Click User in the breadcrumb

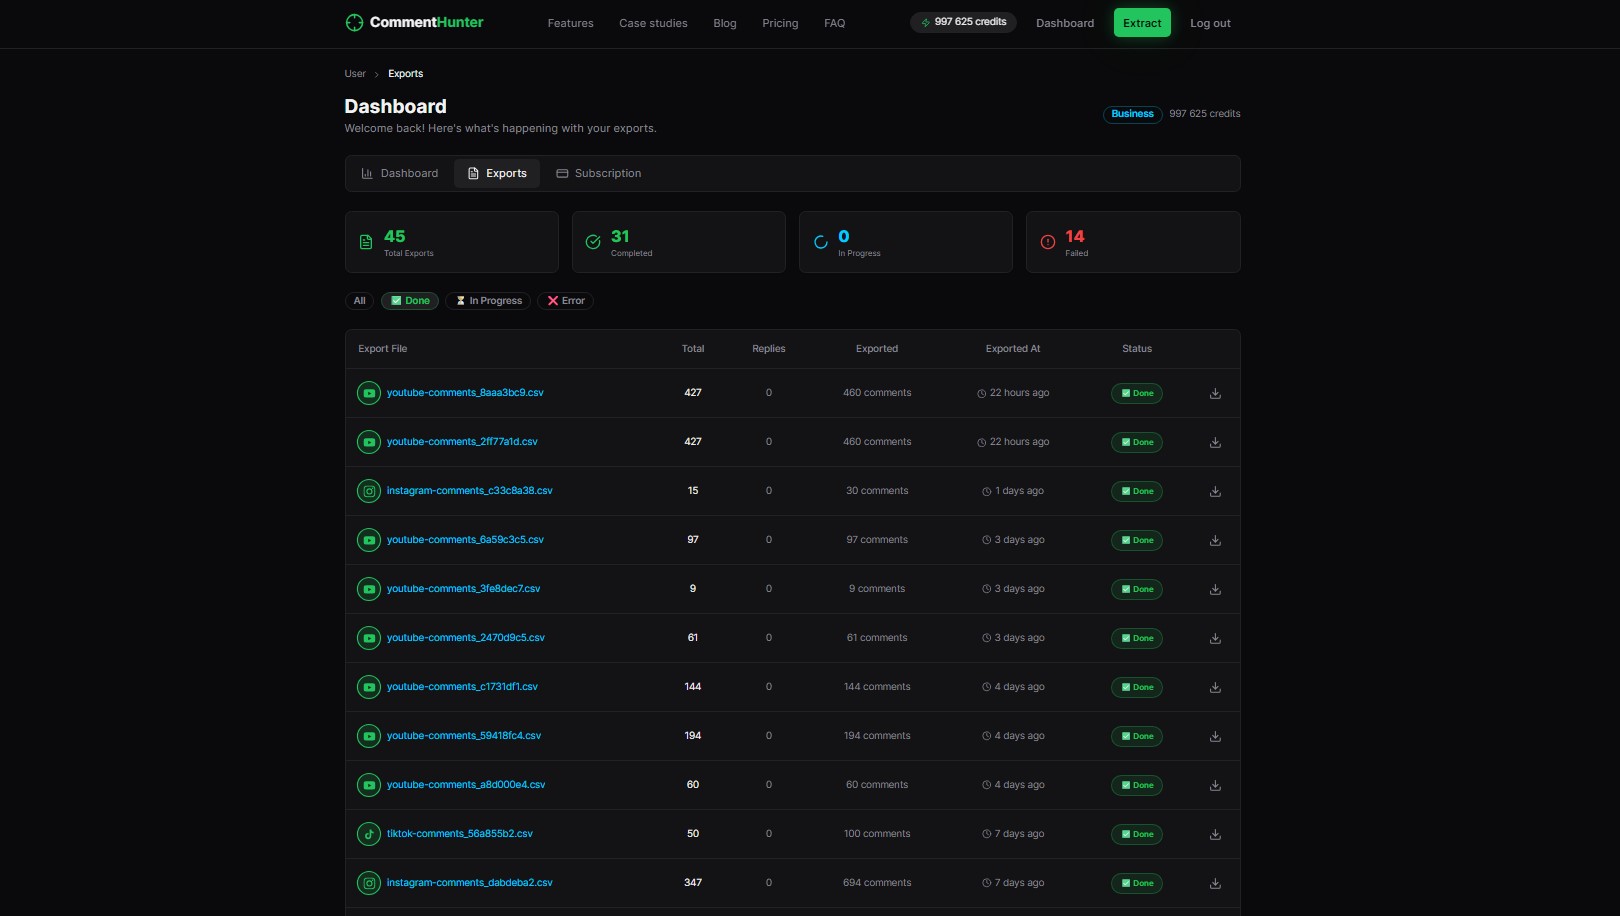pyautogui.click(x=355, y=74)
